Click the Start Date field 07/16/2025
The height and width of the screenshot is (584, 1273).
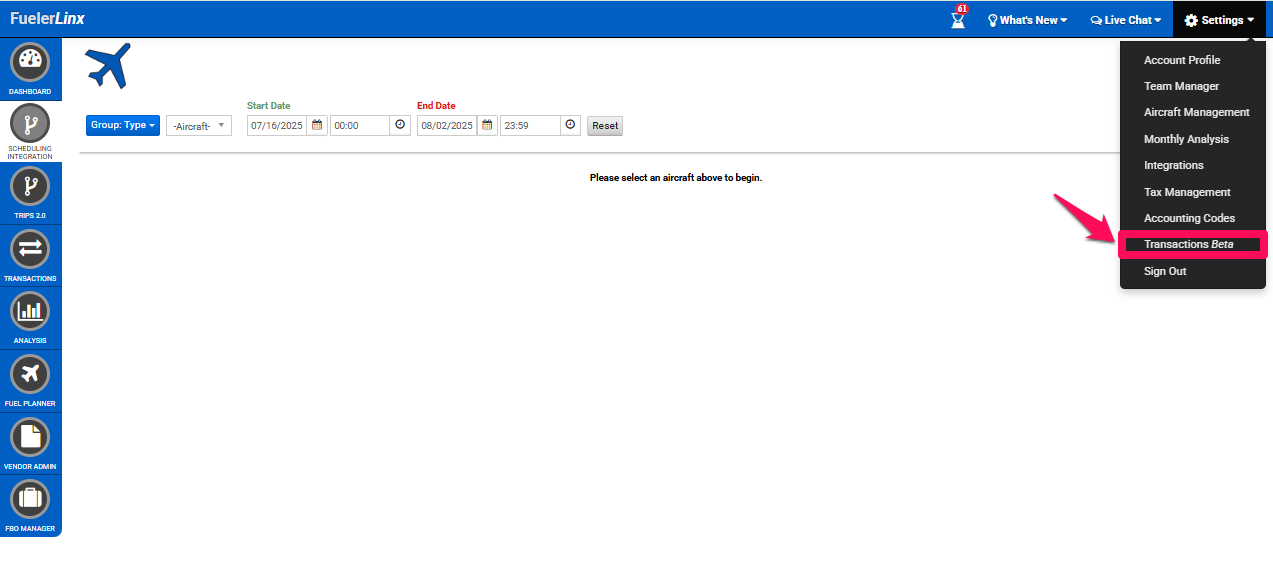pos(277,126)
